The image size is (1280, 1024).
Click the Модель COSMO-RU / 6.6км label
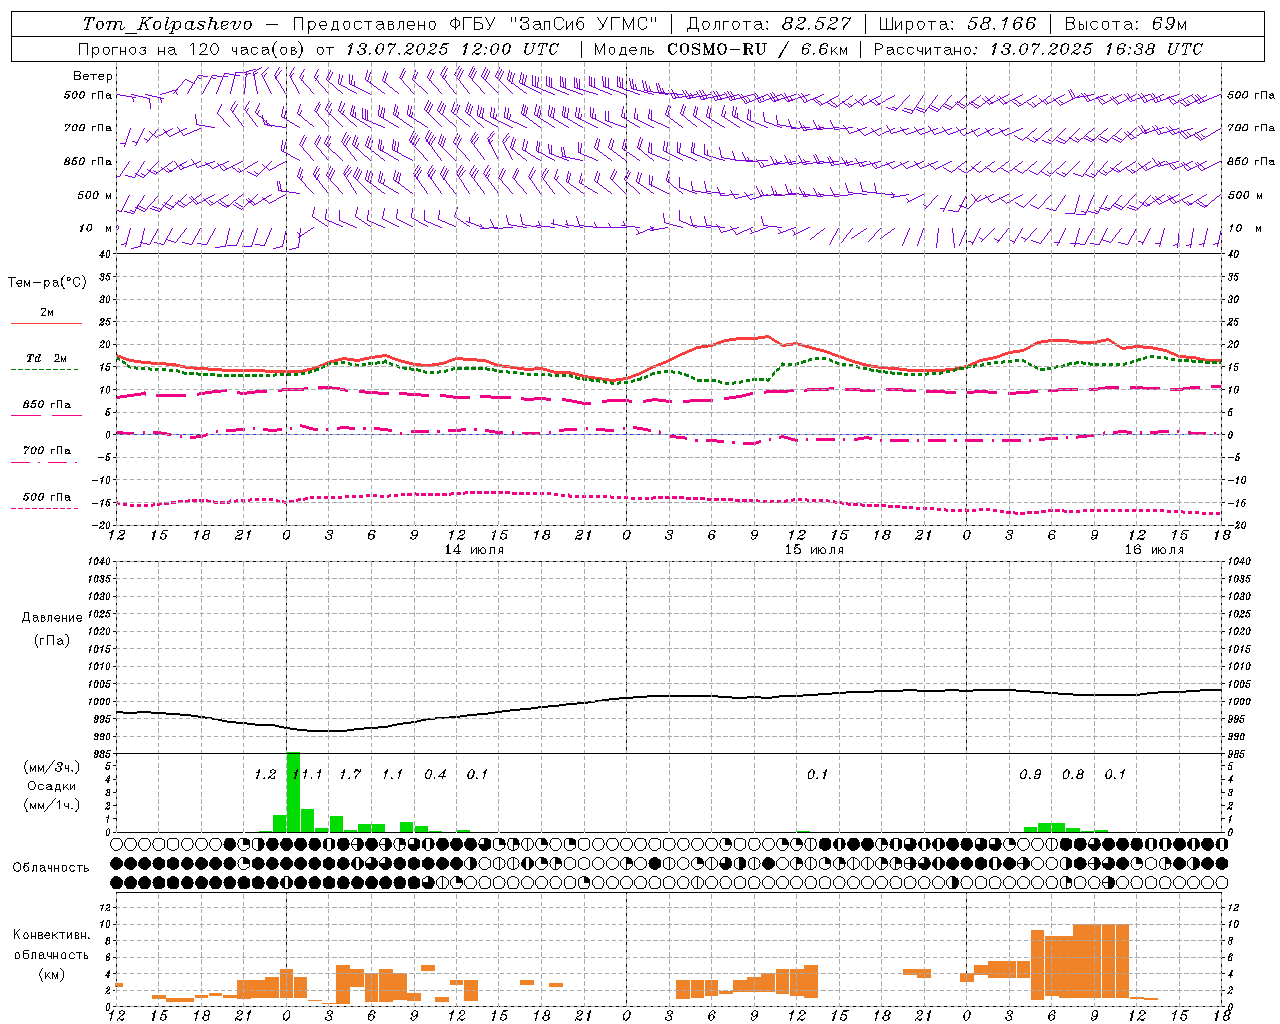click(721, 49)
